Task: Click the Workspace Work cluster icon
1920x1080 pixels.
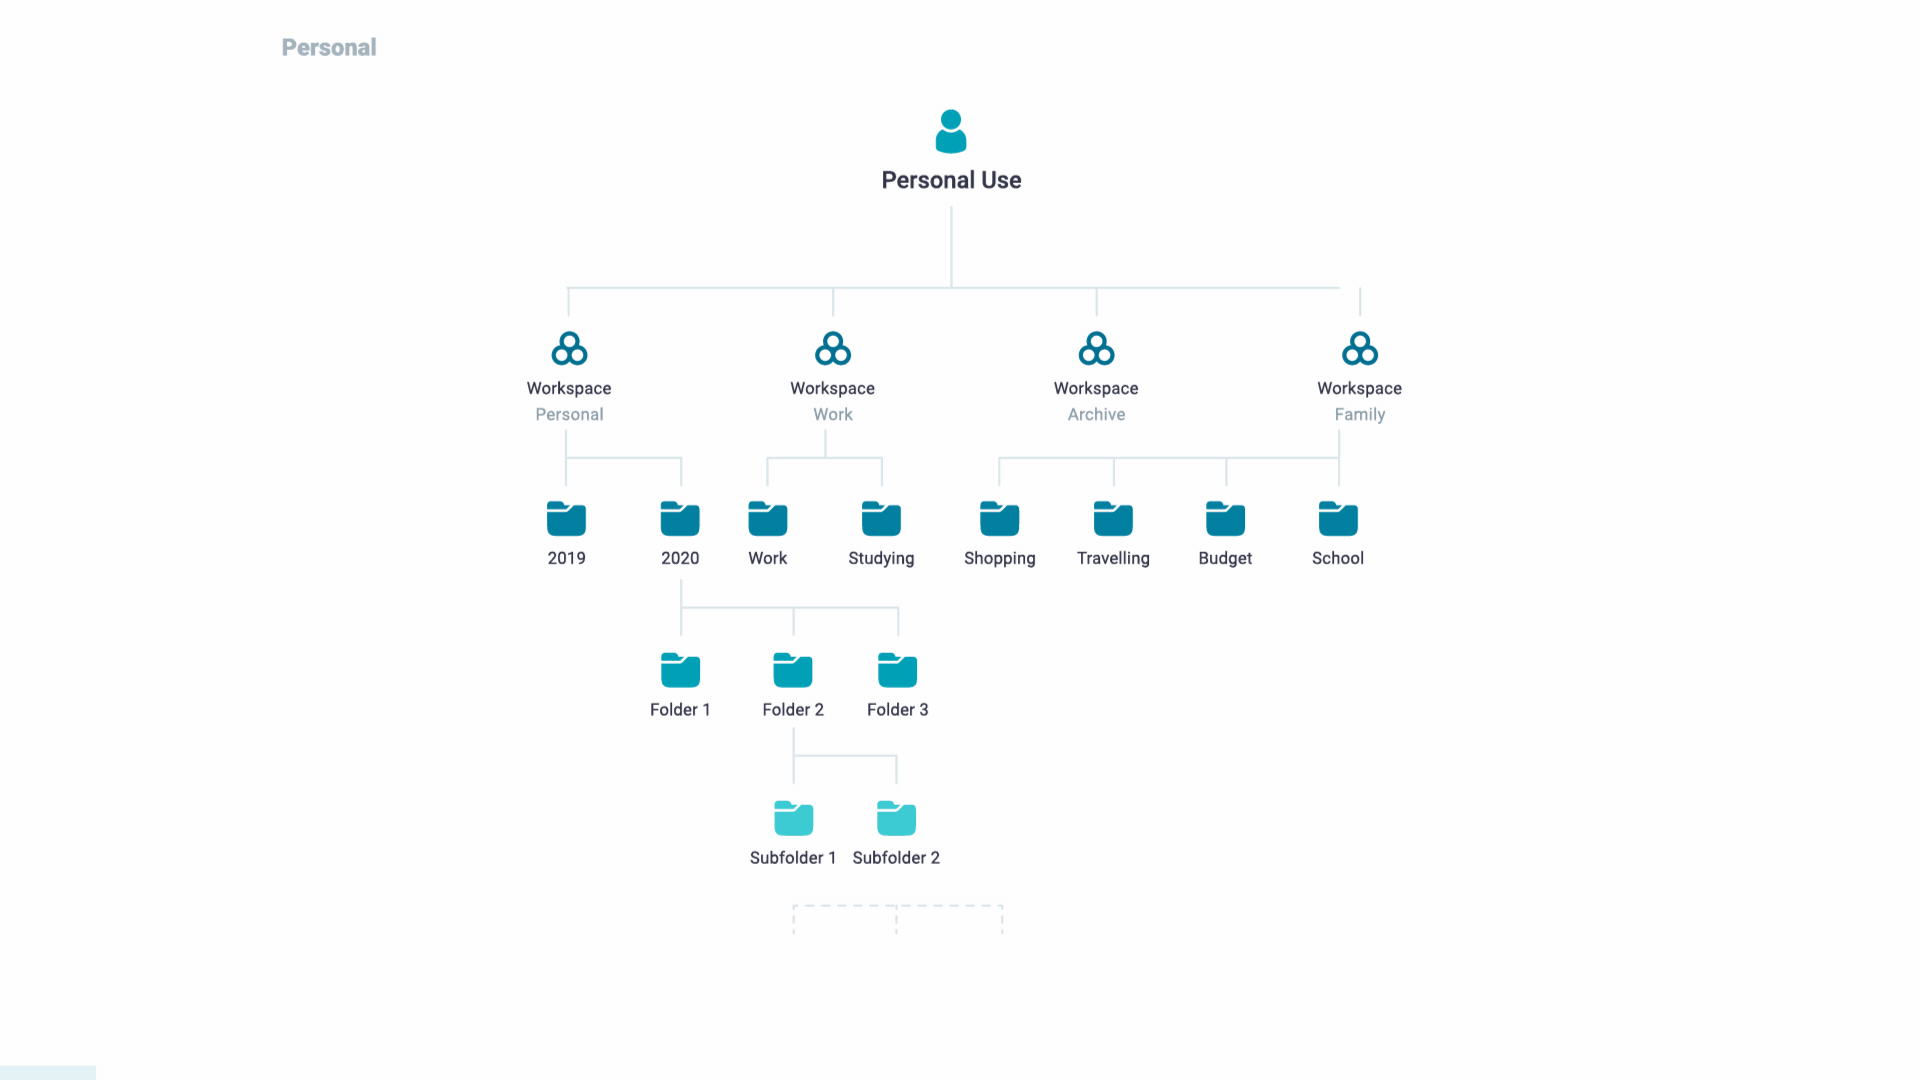Action: tap(831, 348)
